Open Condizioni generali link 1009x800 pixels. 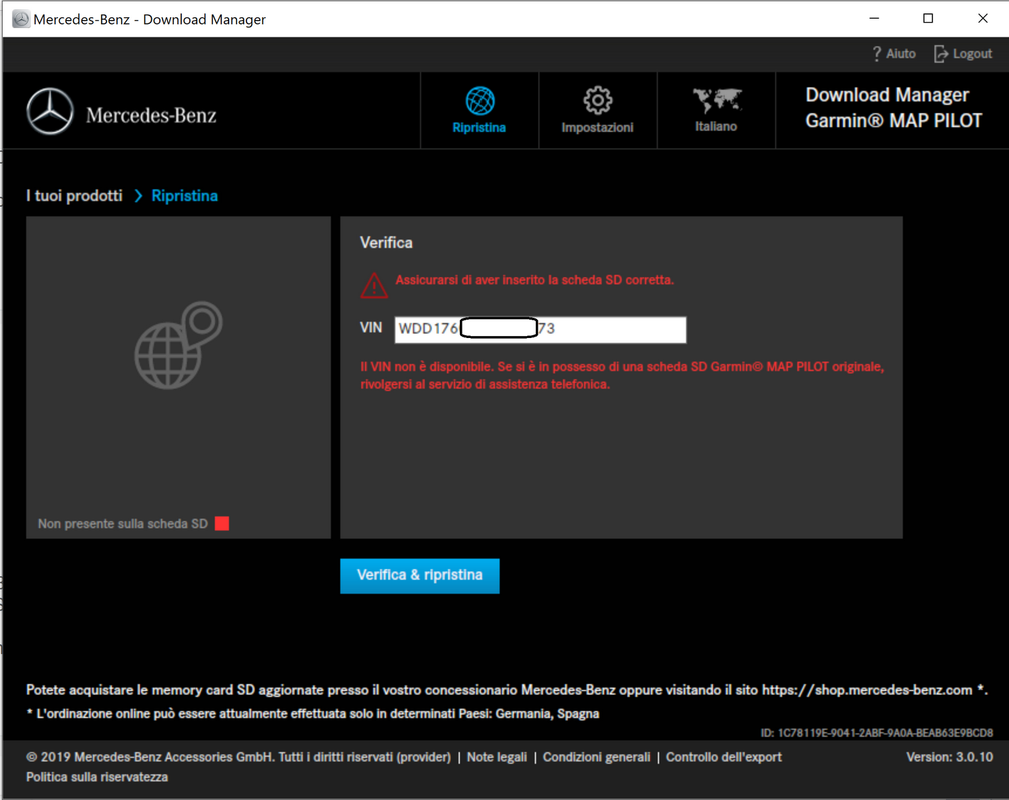coord(597,757)
